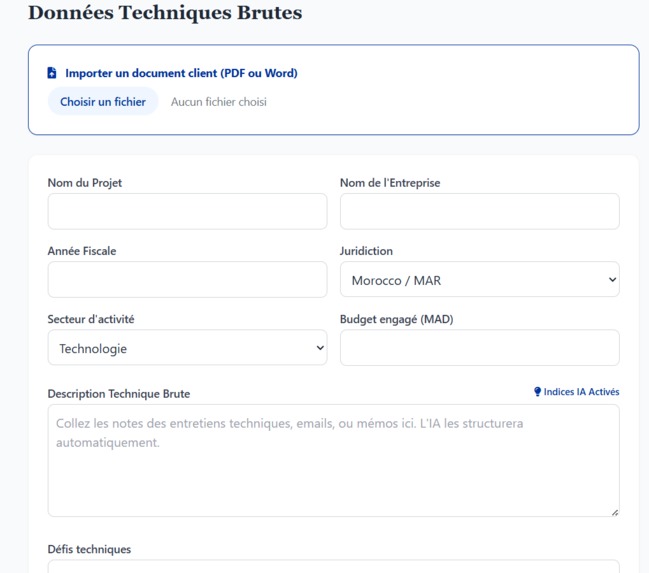Focus the Nom du Projet input field
Screen dimensions: 649x573
click(x=187, y=211)
